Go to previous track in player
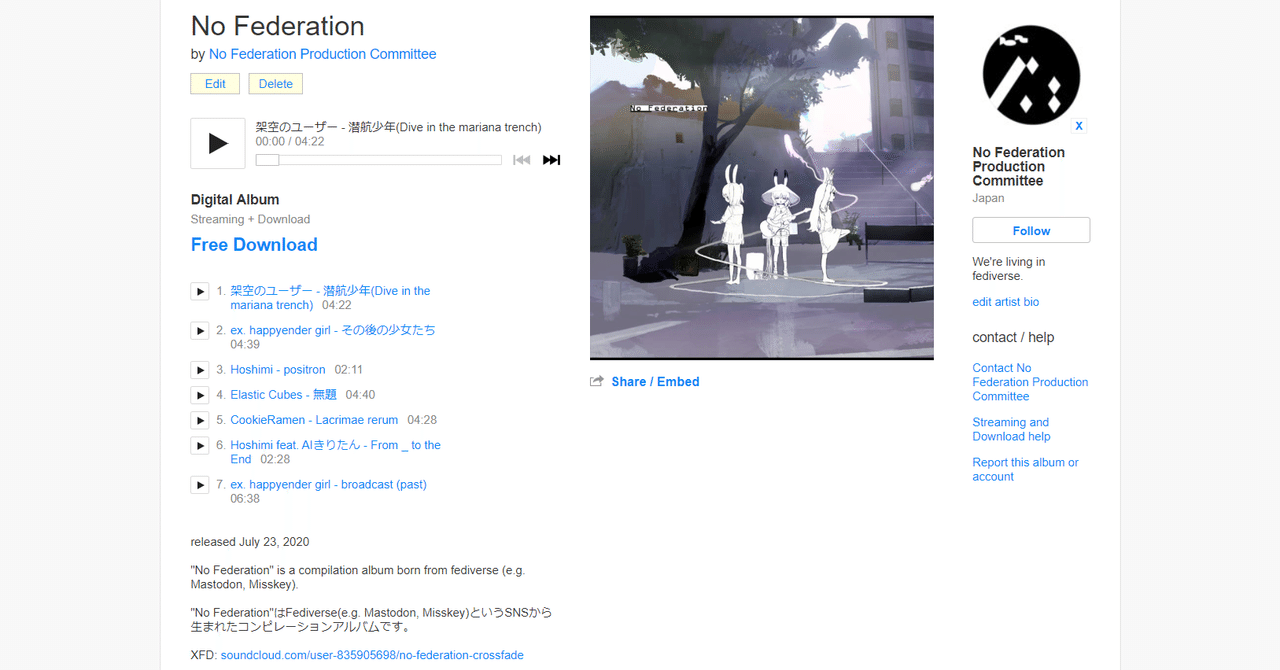 tap(521, 160)
